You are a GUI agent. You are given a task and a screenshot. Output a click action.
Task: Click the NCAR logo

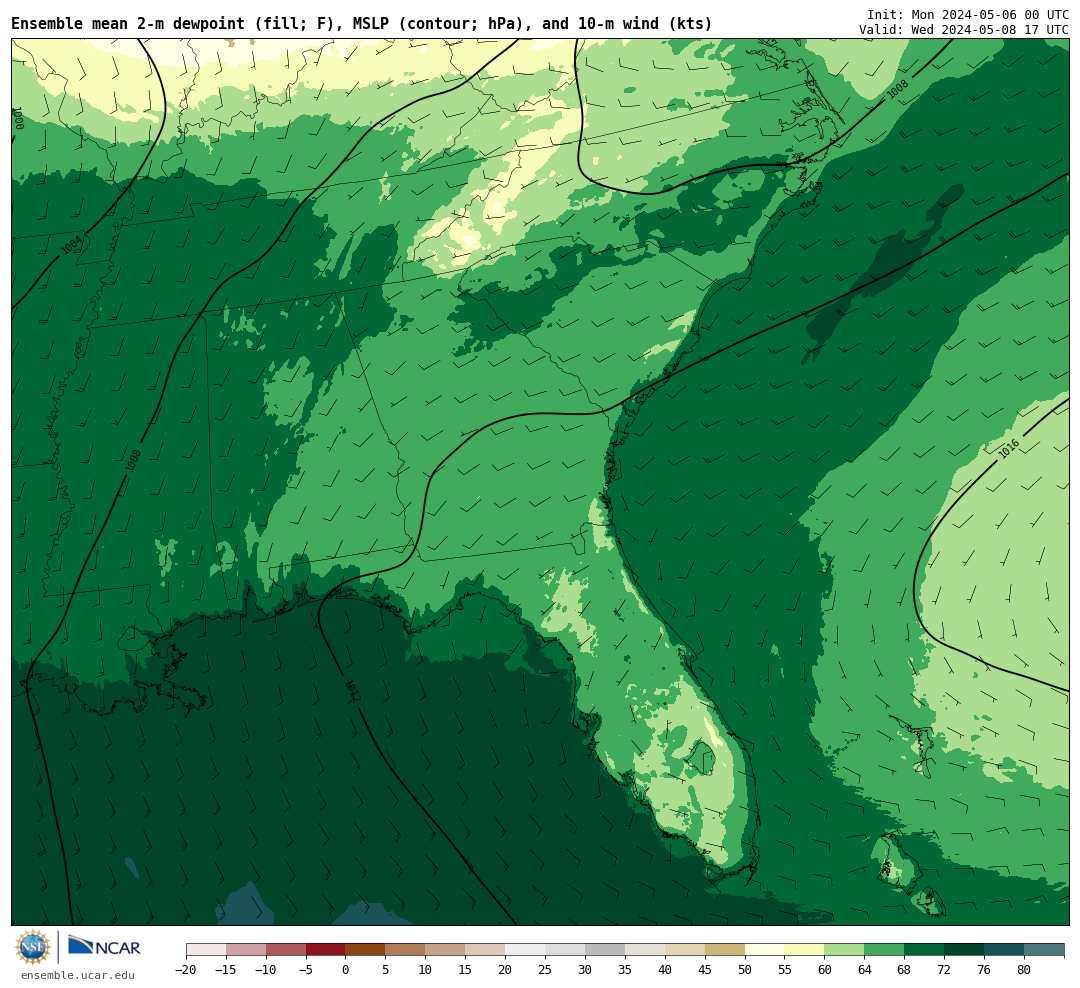coord(104,946)
